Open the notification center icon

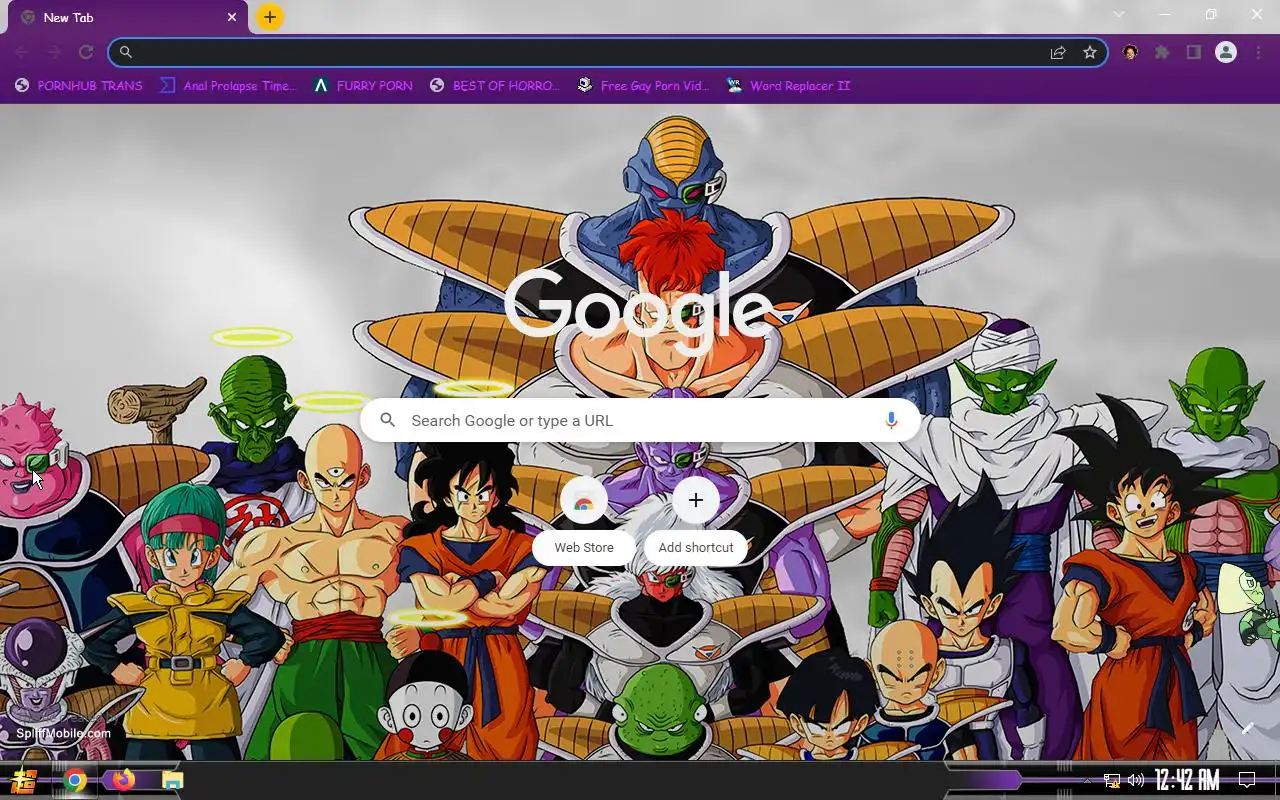tap(1247, 781)
